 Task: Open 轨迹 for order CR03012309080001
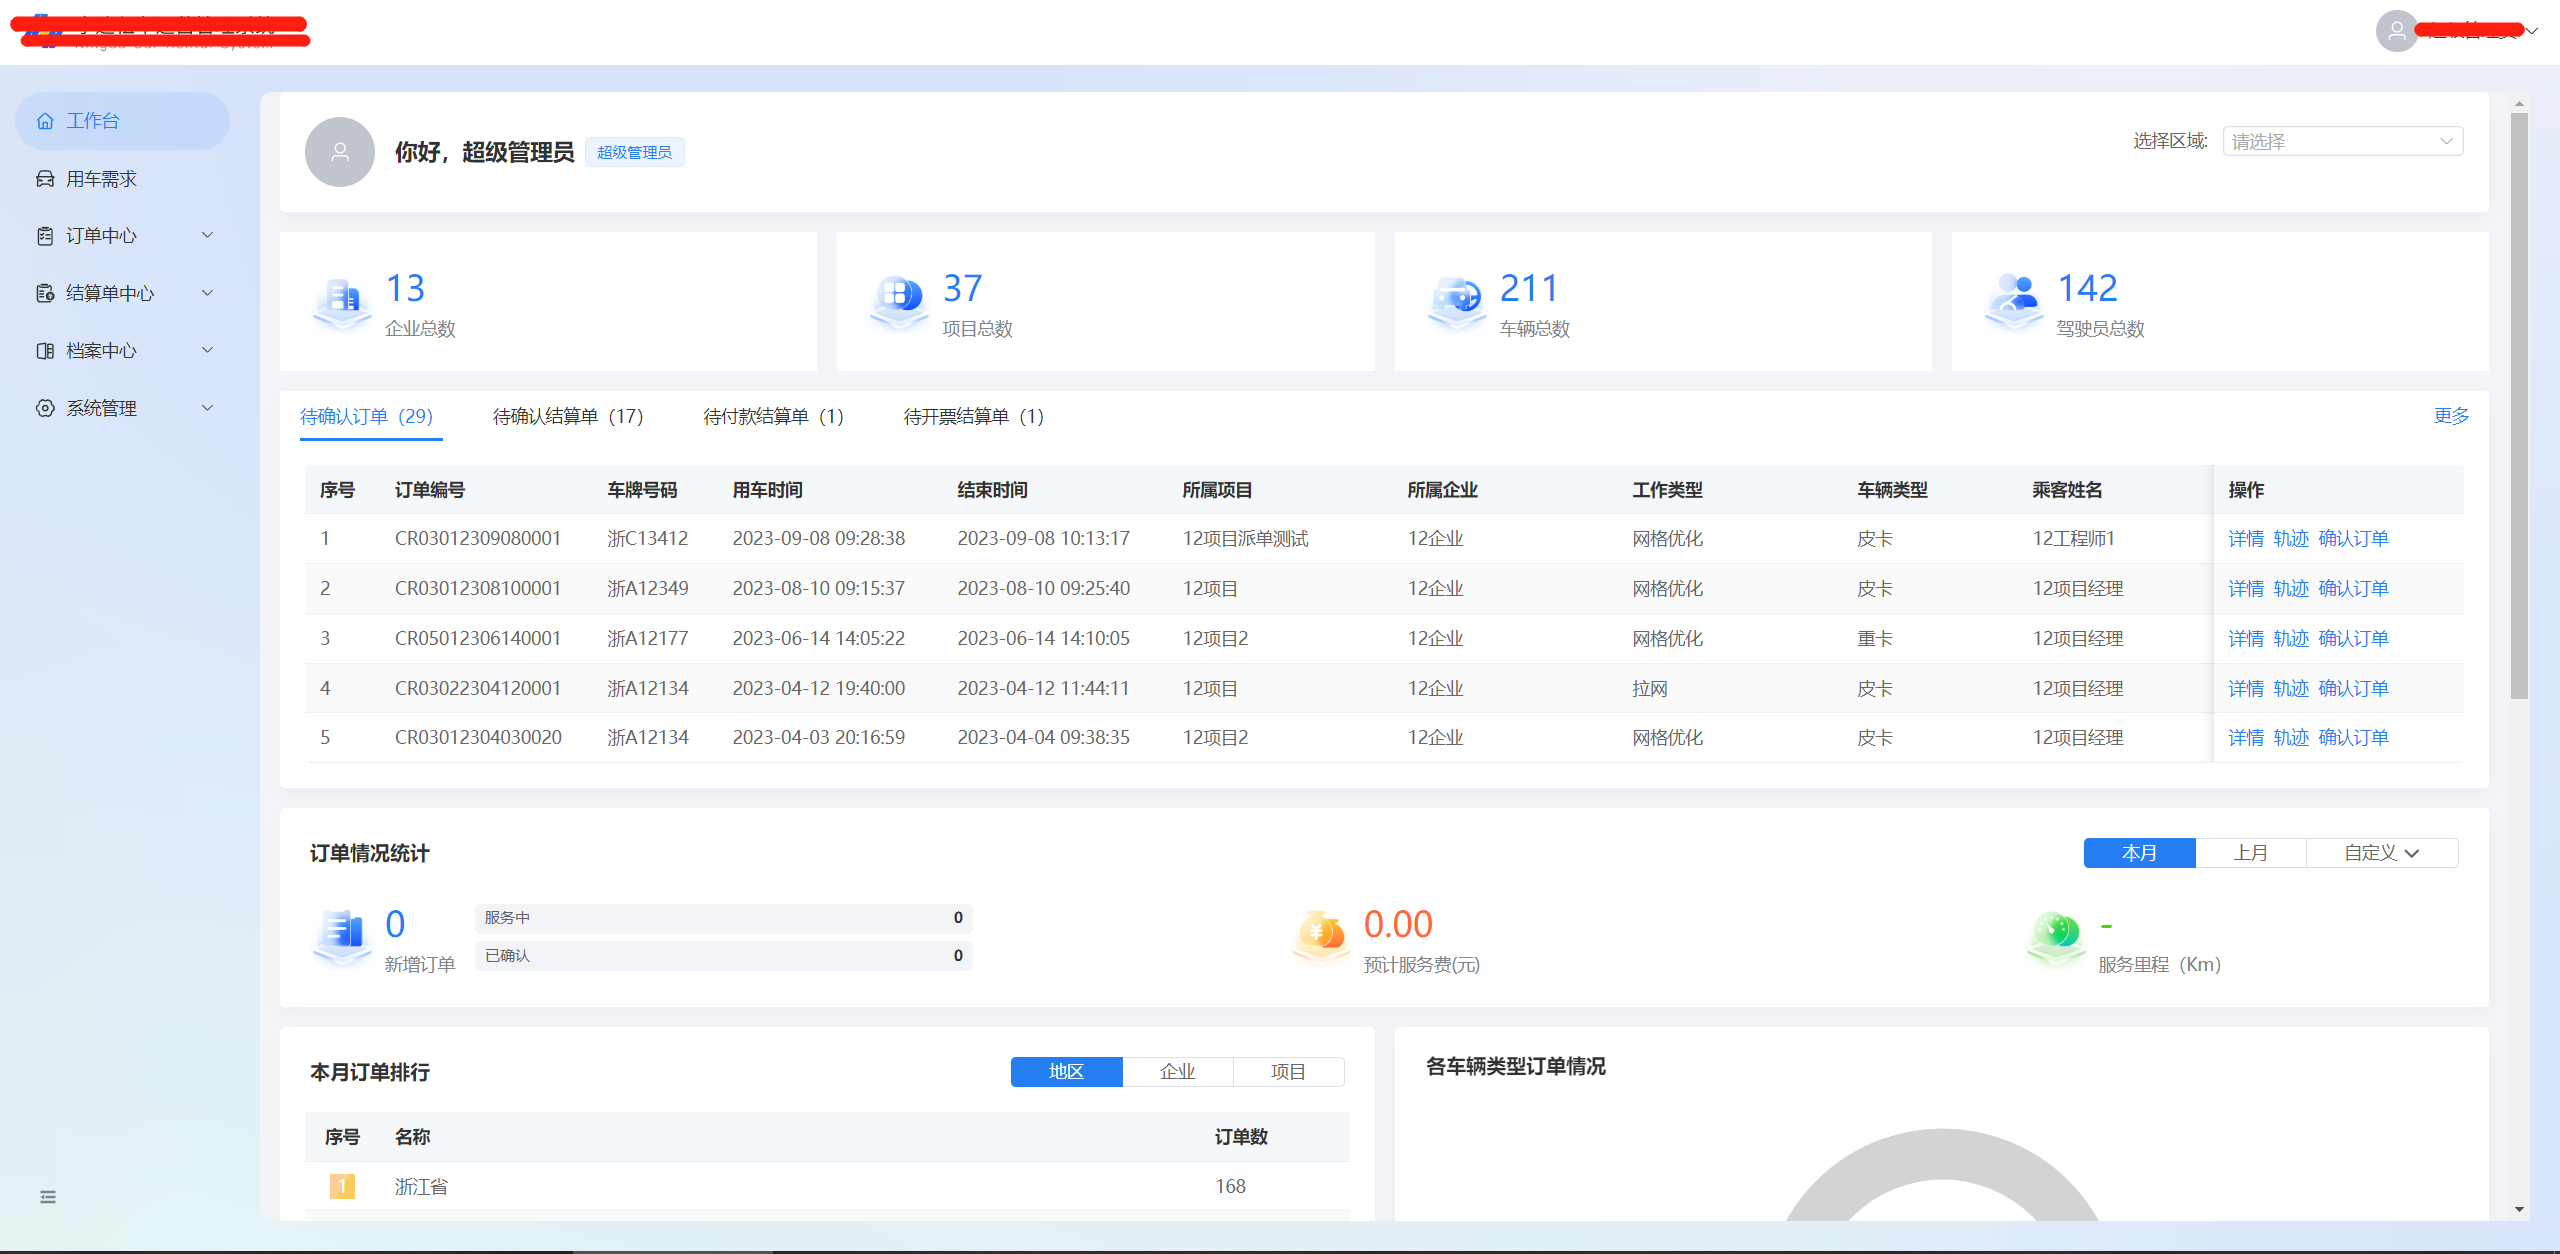coord(2291,539)
